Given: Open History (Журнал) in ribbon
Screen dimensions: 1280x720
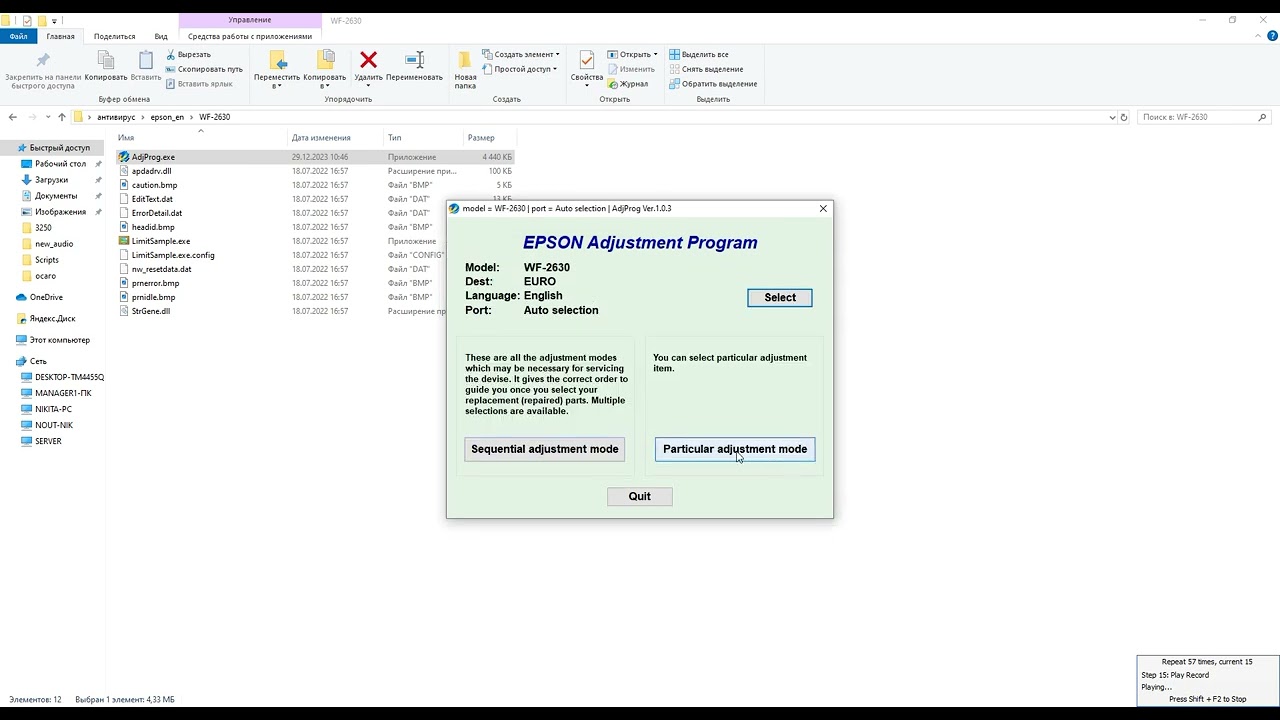Looking at the screenshot, I should [627, 84].
